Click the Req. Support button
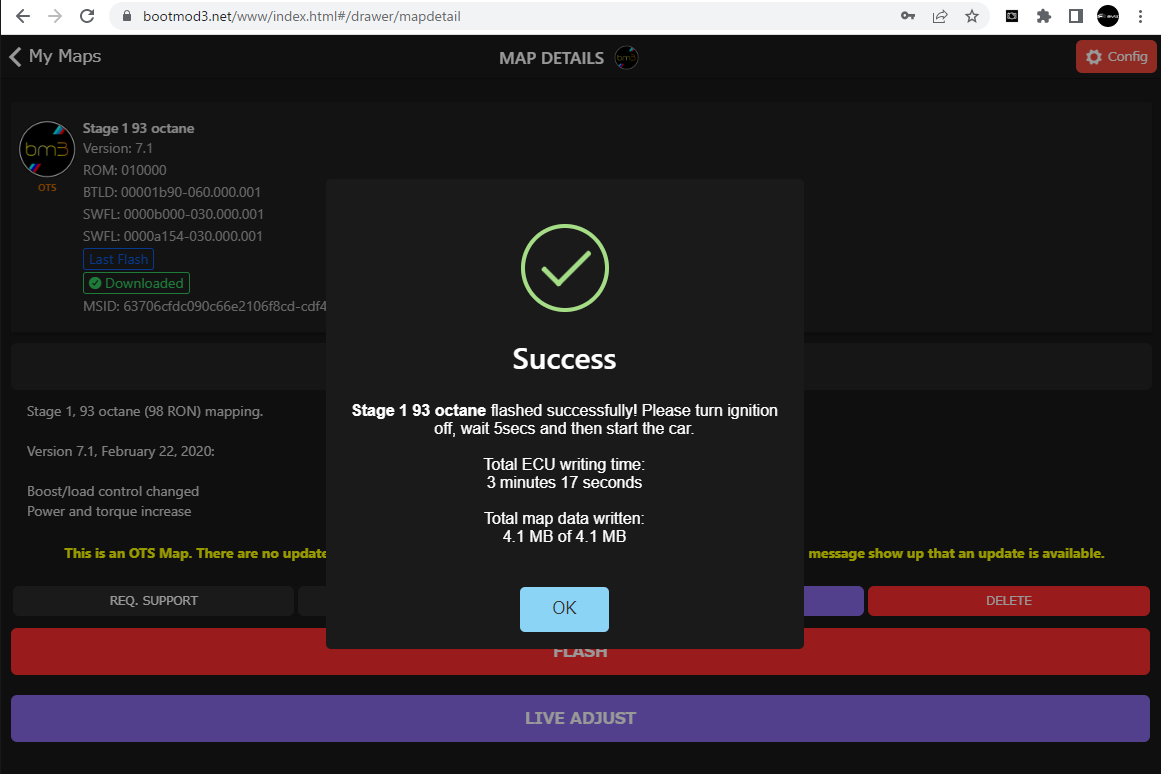This screenshot has height=774, width=1161. point(153,601)
